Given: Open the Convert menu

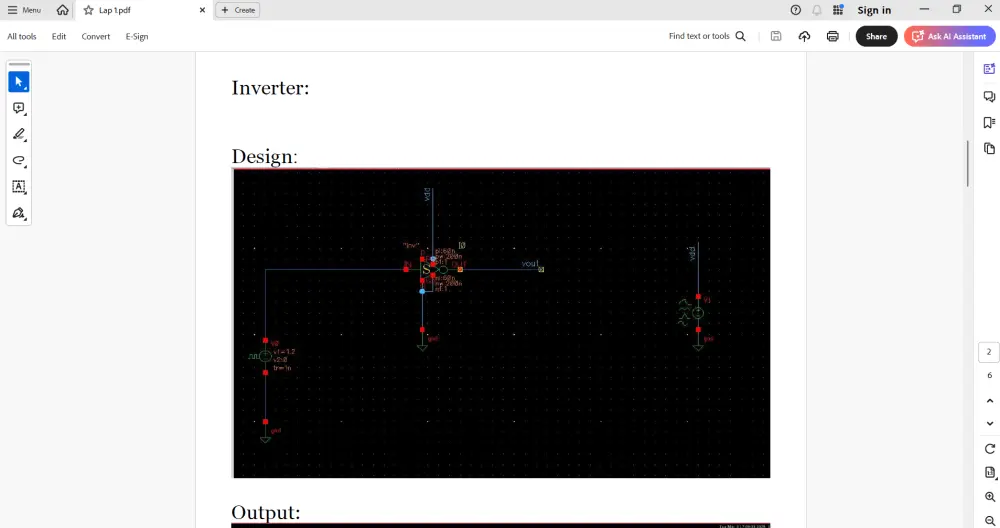Looking at the screenshot, I should pos(96,36).
